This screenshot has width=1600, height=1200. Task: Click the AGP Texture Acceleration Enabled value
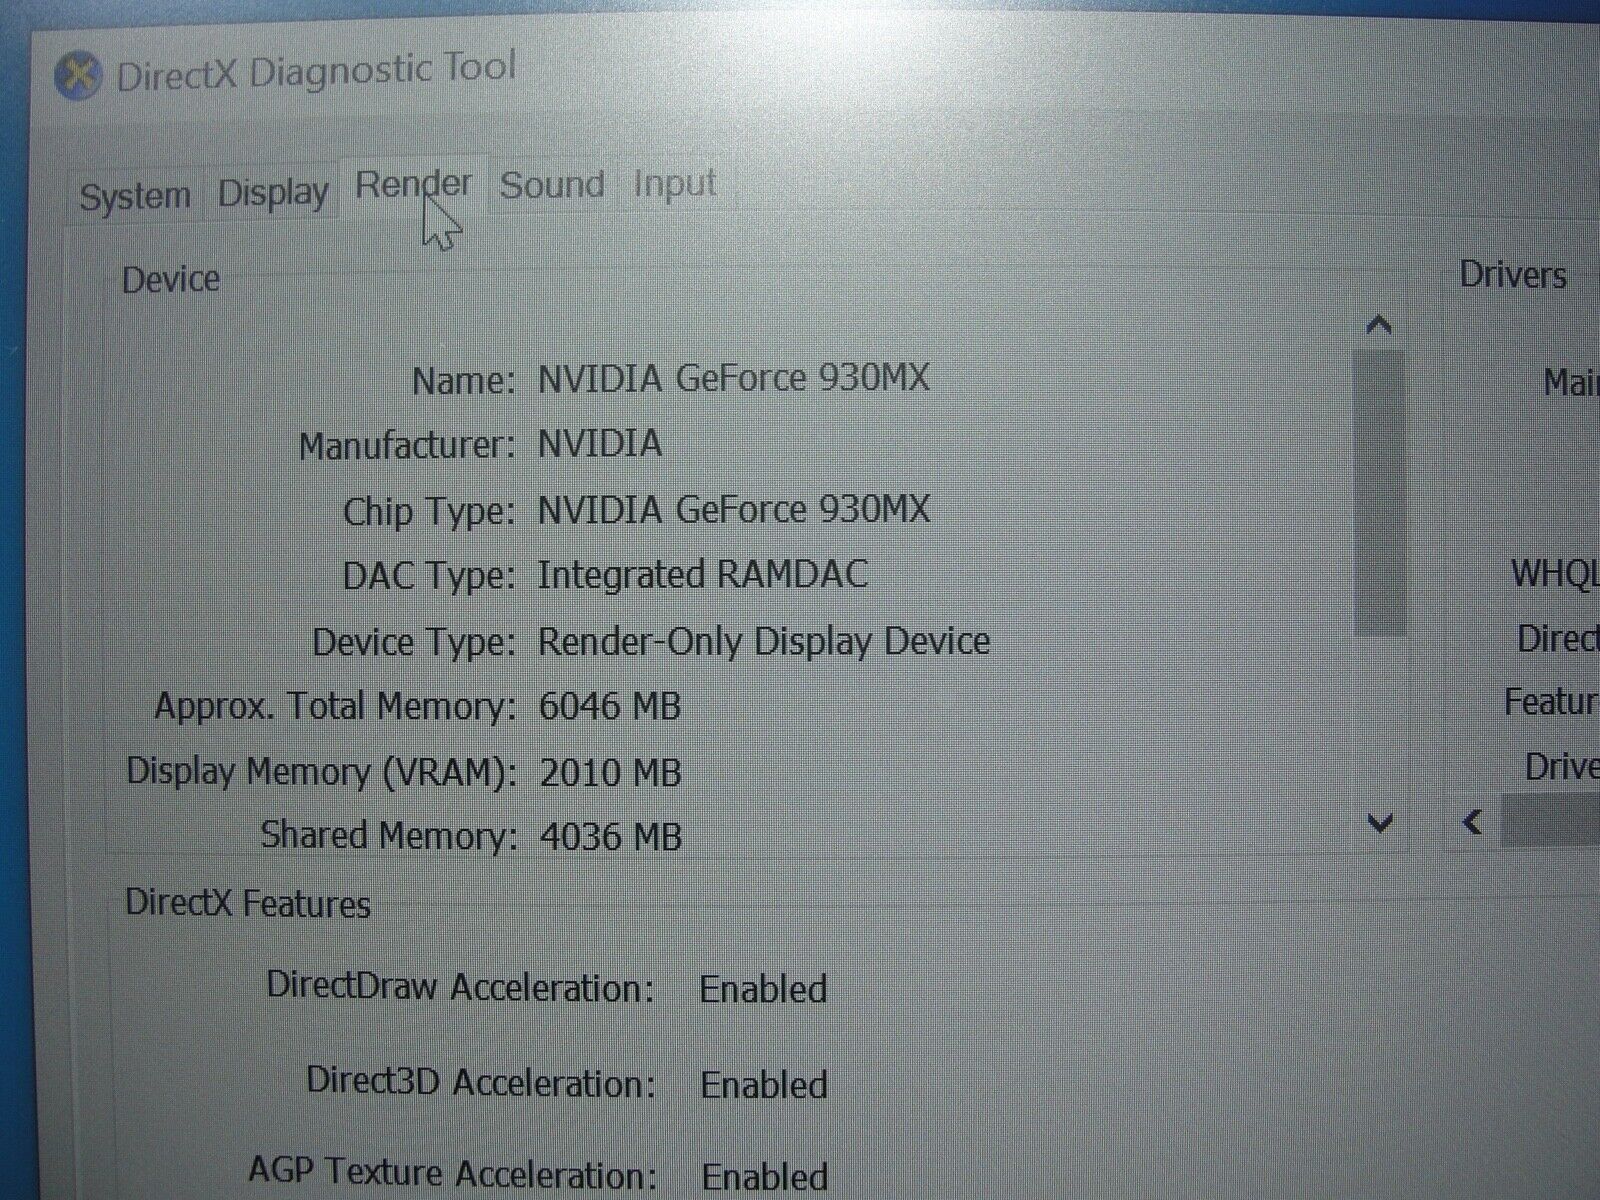pyautogui.click(x=765, y=1177)
